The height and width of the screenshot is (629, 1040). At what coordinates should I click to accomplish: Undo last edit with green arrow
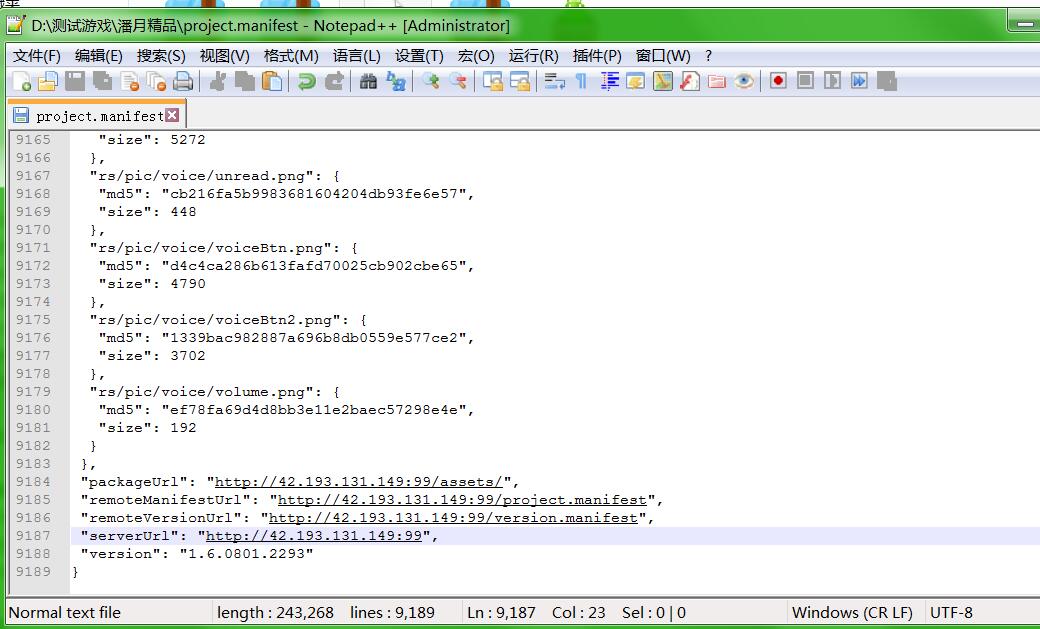click(x=307, y=82)
